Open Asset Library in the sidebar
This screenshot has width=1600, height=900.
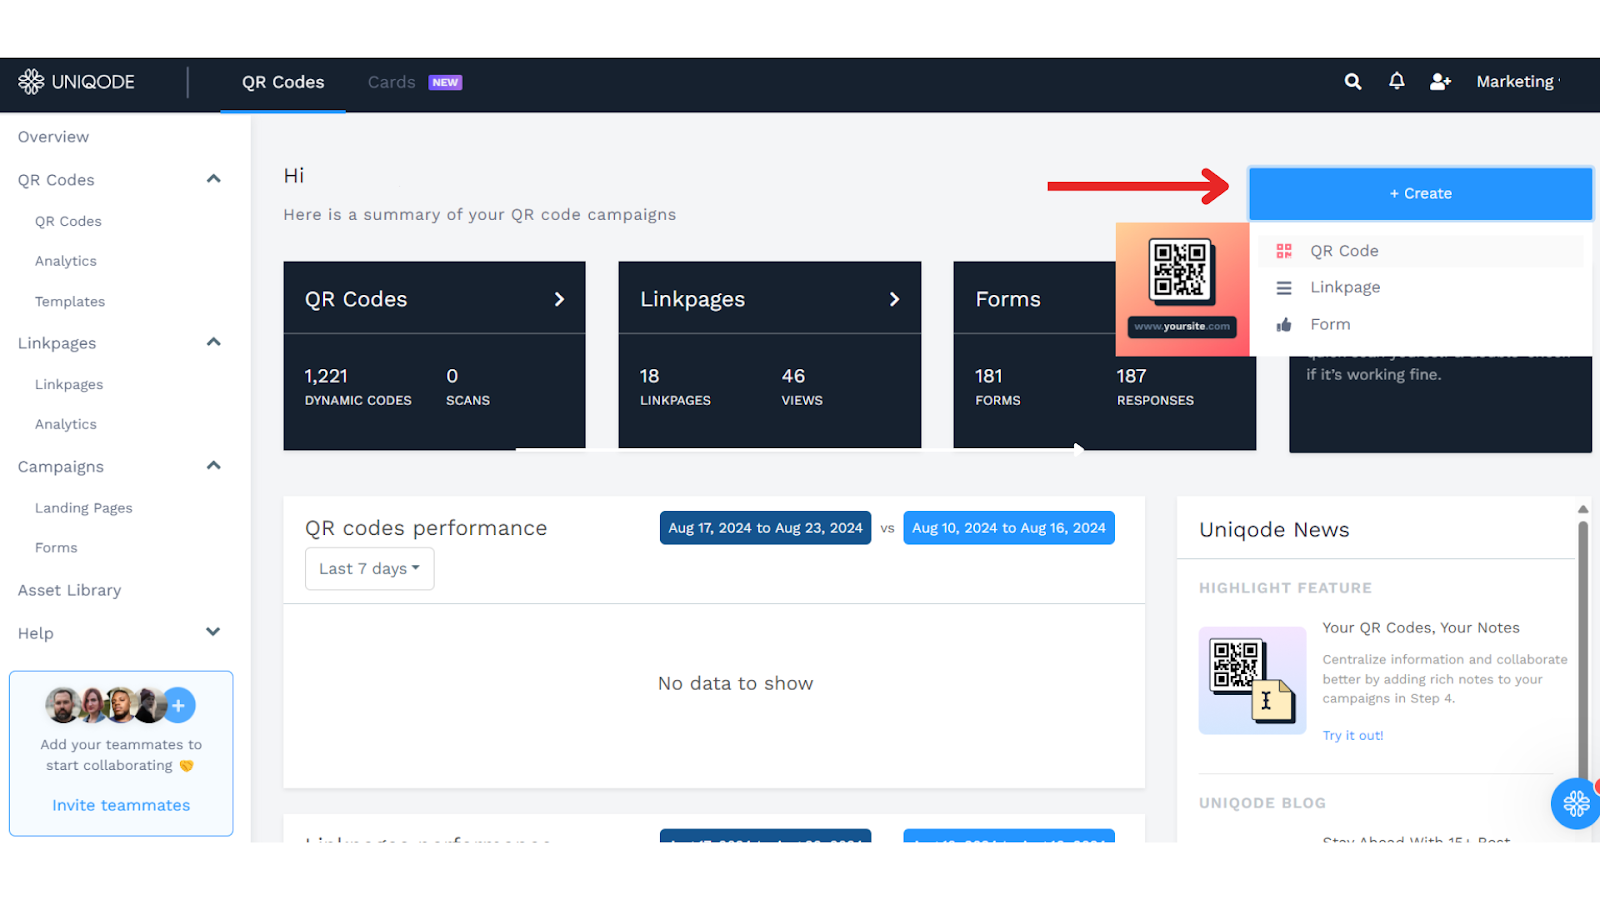[69, 591]
